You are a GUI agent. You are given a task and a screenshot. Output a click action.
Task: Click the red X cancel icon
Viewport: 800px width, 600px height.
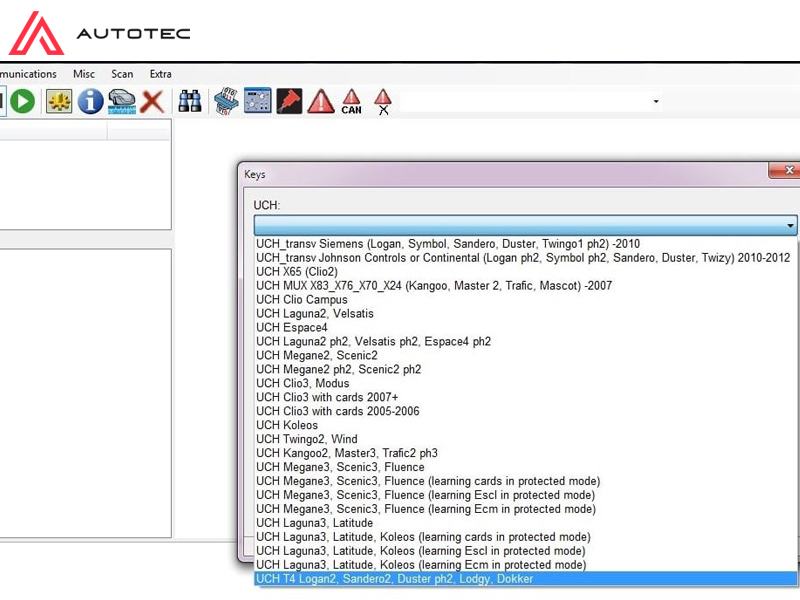(x=152, y=102)
